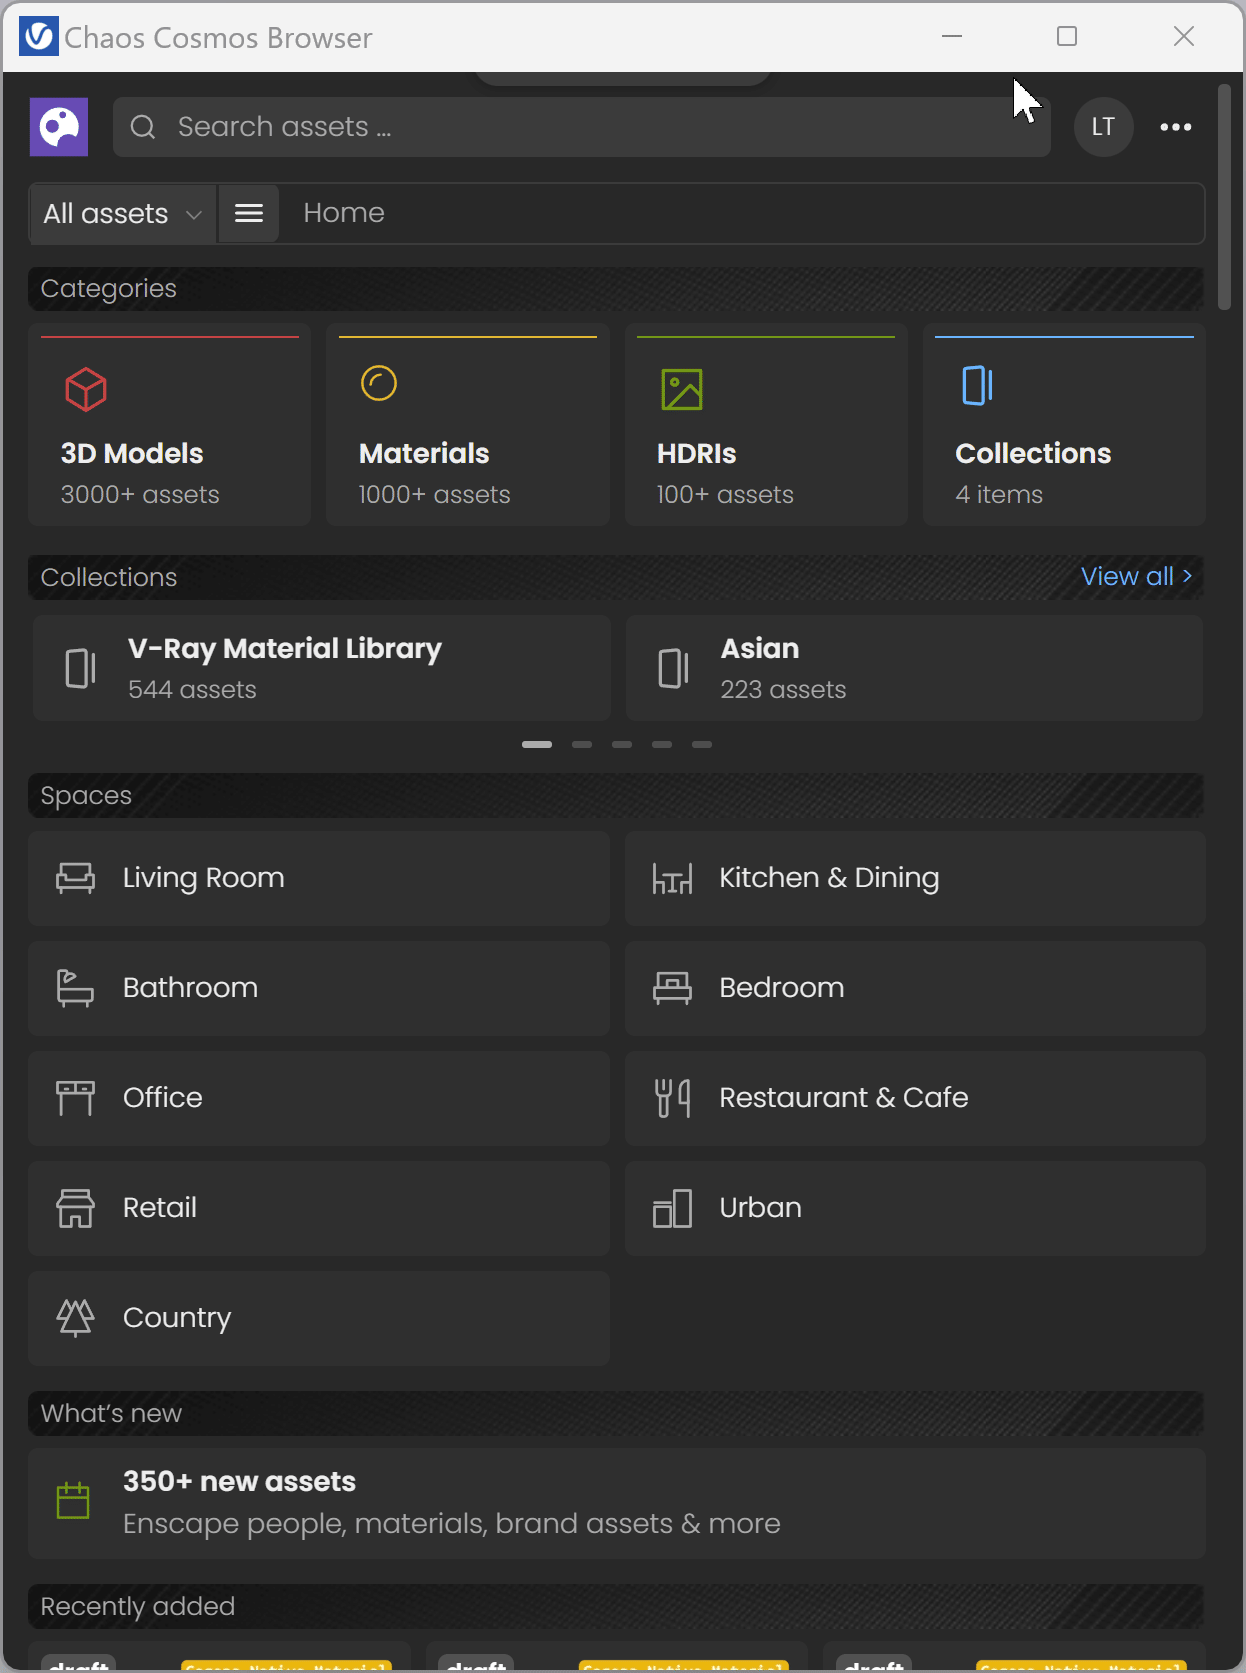Focus the Search assets field
This screenshot has width=1246, height=1673.
[581, 127]
